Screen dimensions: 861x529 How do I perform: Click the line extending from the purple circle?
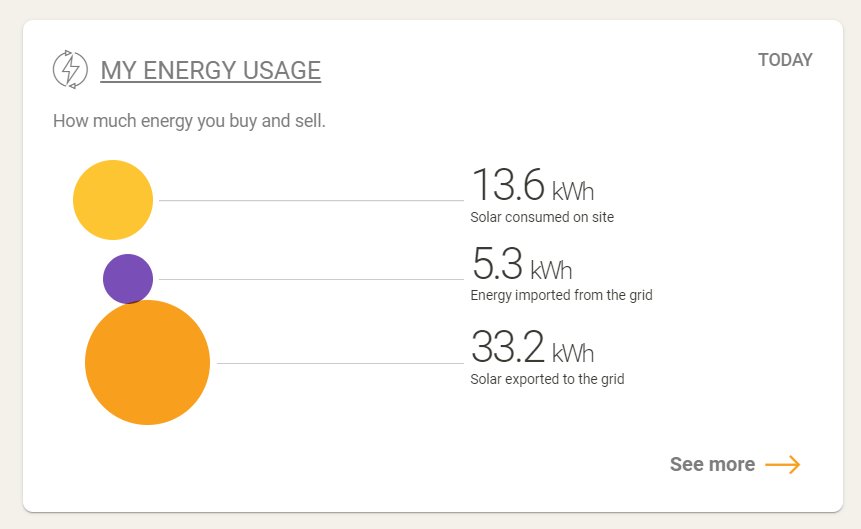point(310,279)
